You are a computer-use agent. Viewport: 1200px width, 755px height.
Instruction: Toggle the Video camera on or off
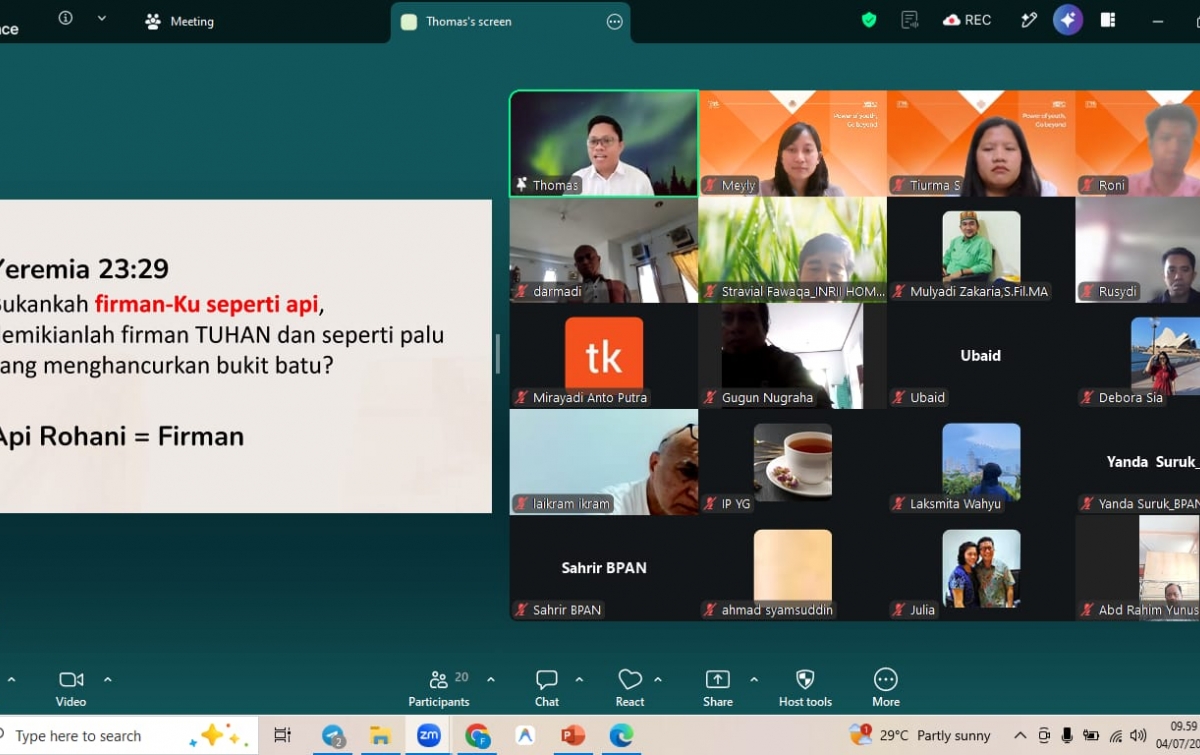pos(71,680)
